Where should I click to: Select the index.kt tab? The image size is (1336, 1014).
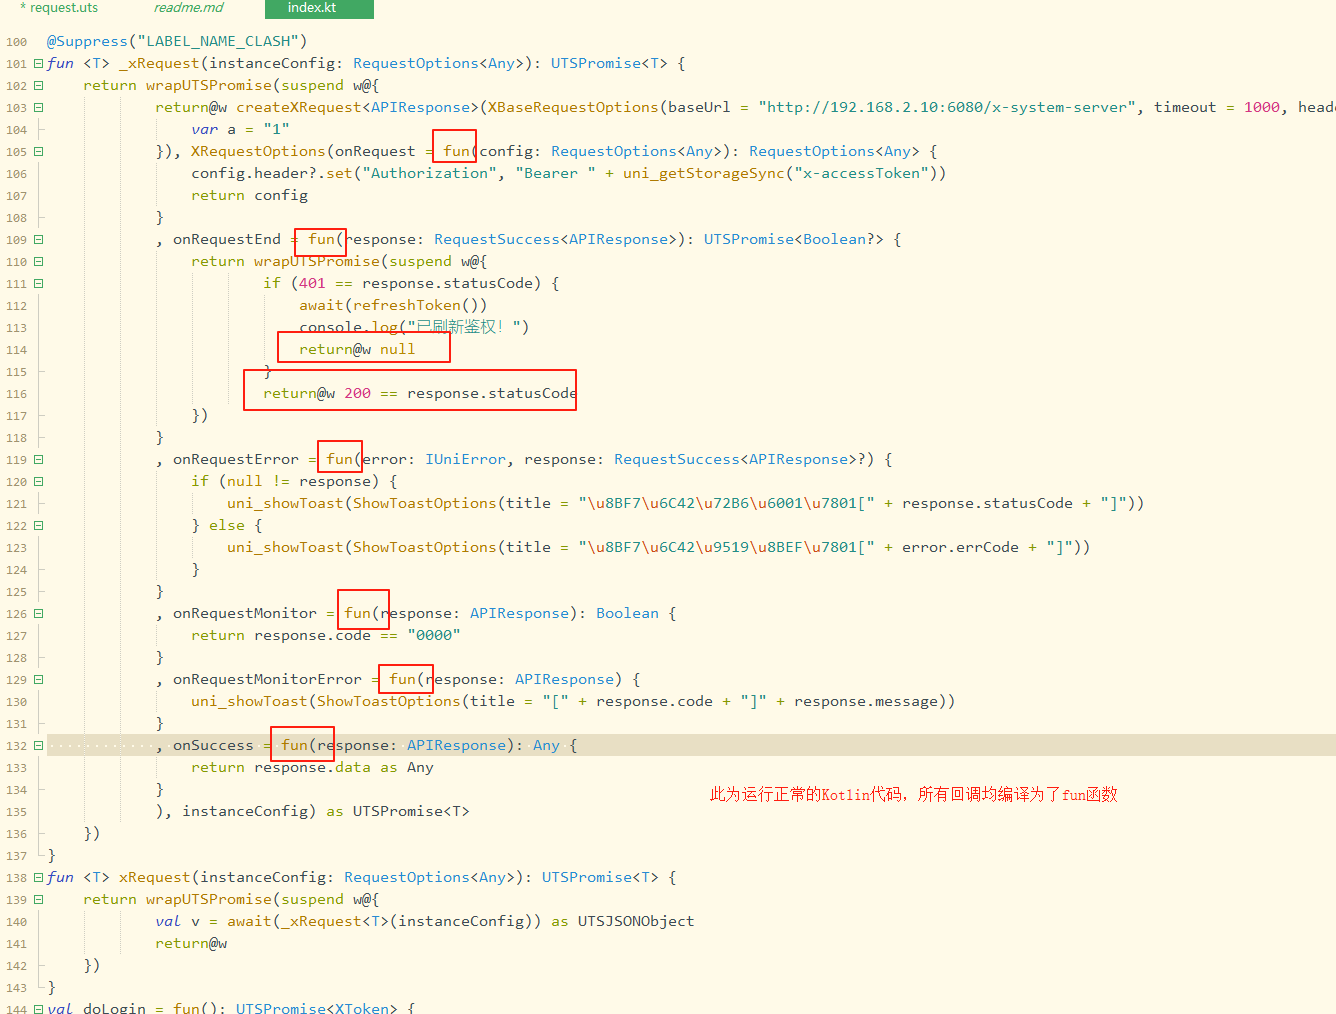[319, 8]
